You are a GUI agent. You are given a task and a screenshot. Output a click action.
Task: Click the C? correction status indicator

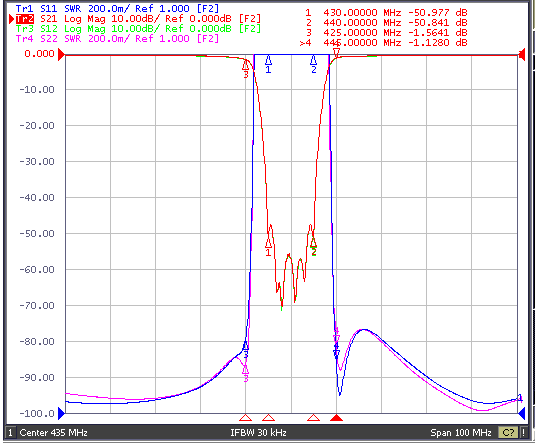point(508,433)
